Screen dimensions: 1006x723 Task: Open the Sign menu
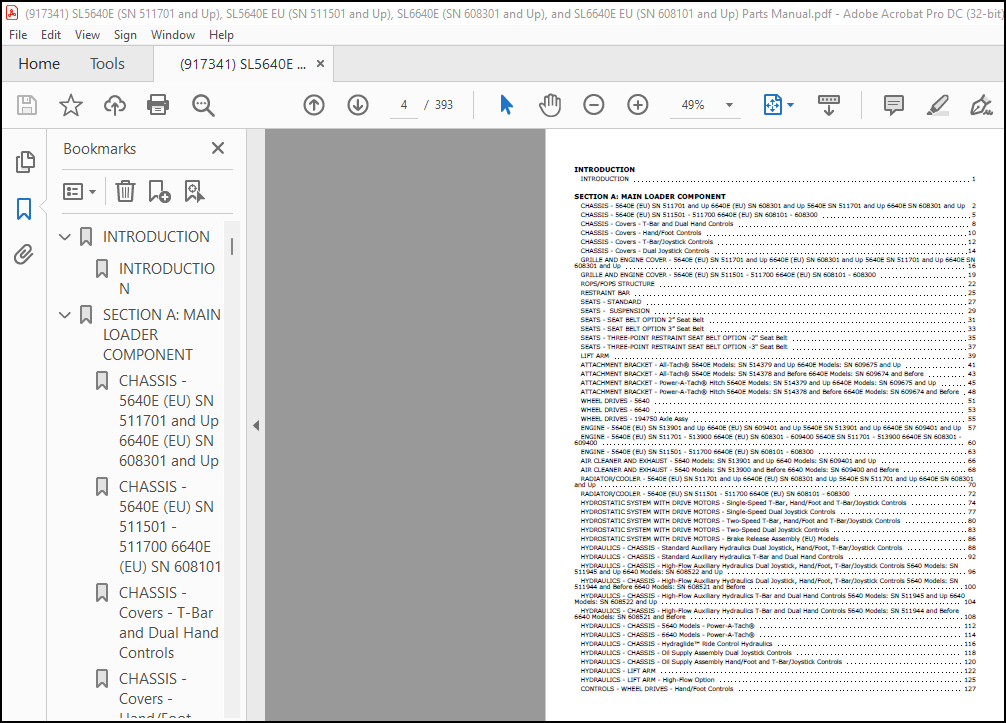125,35
